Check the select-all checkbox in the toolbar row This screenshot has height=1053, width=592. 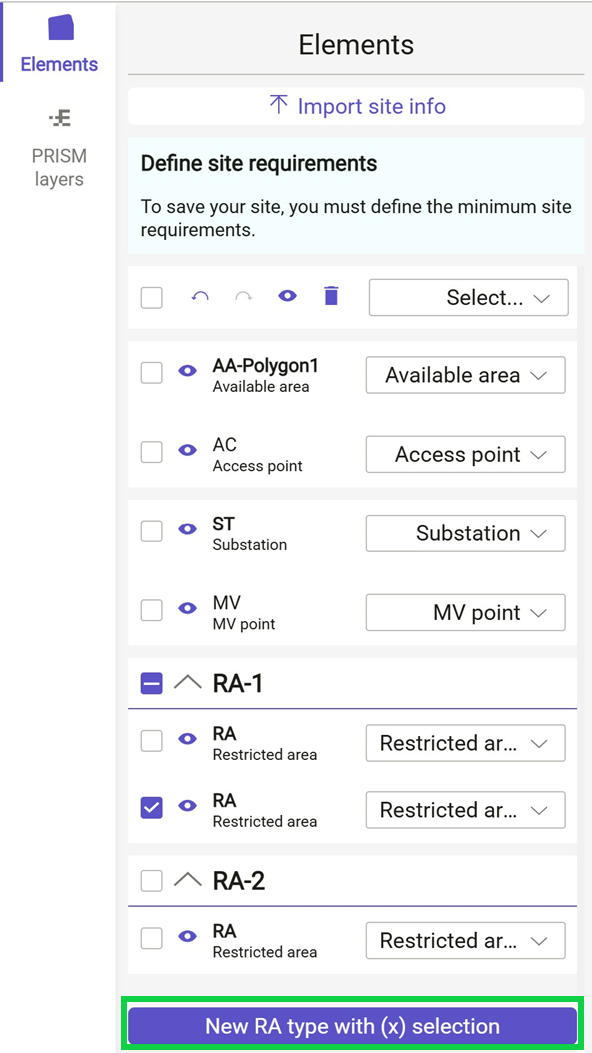151,297
